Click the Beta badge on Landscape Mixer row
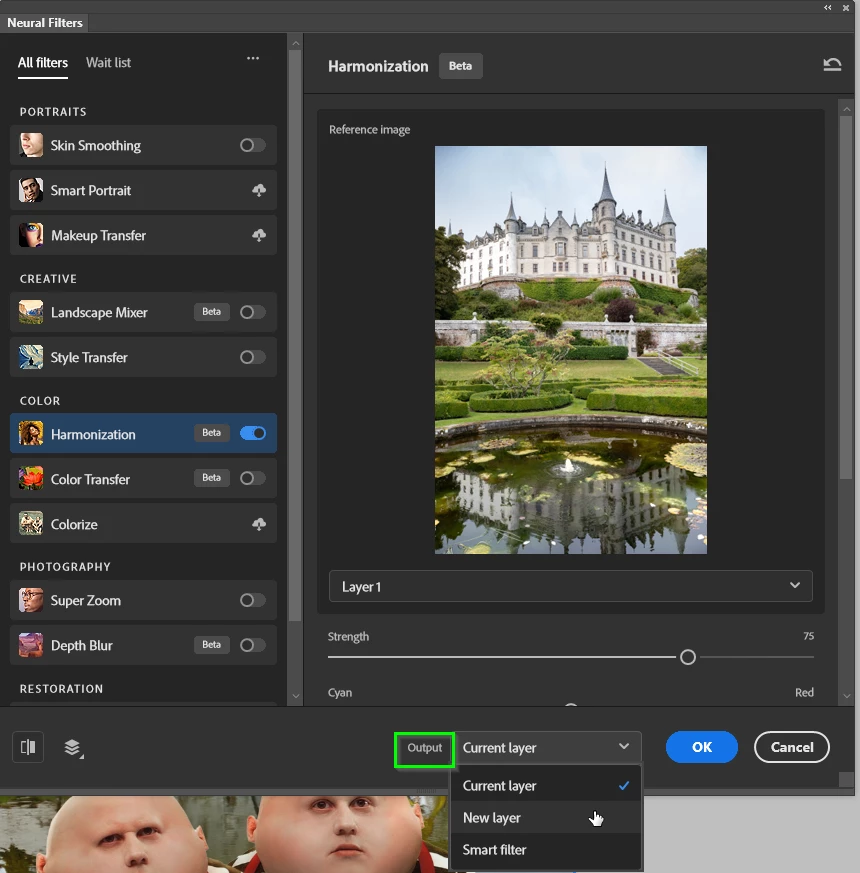Screen dimensions: 860x873 point(212,312)
